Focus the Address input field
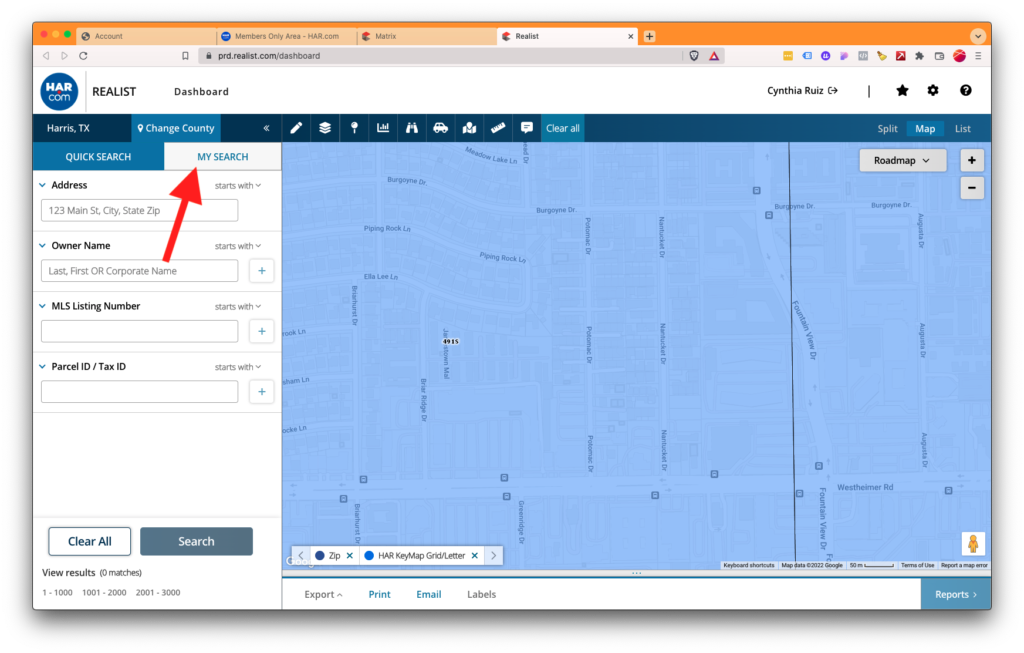Image resolution: width=1024 pixels, height=653 pixels. pyautogui.click(x=140, y=210)
